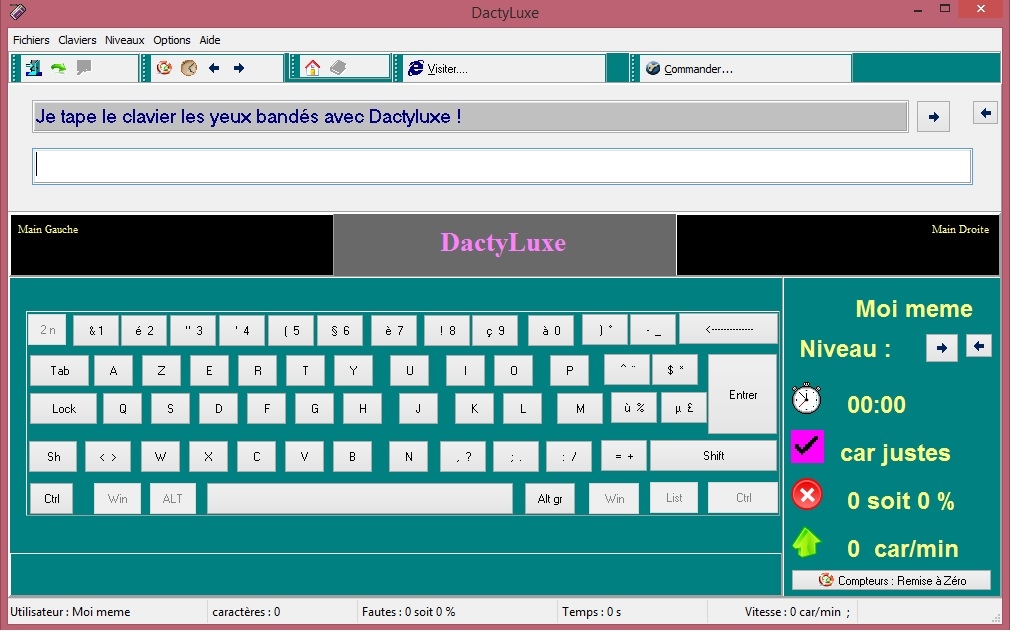Click the letter A key
The width and height of the screenshot is (1010, 632).
[113, 370]
